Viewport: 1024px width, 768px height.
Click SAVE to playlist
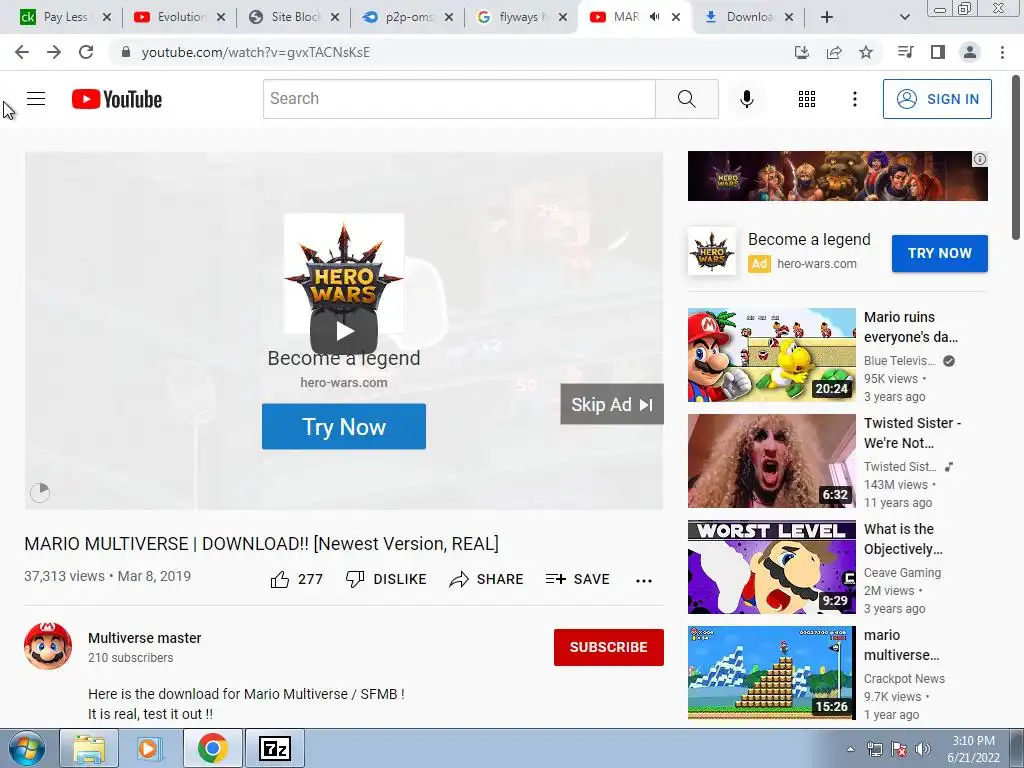point(577,579)
